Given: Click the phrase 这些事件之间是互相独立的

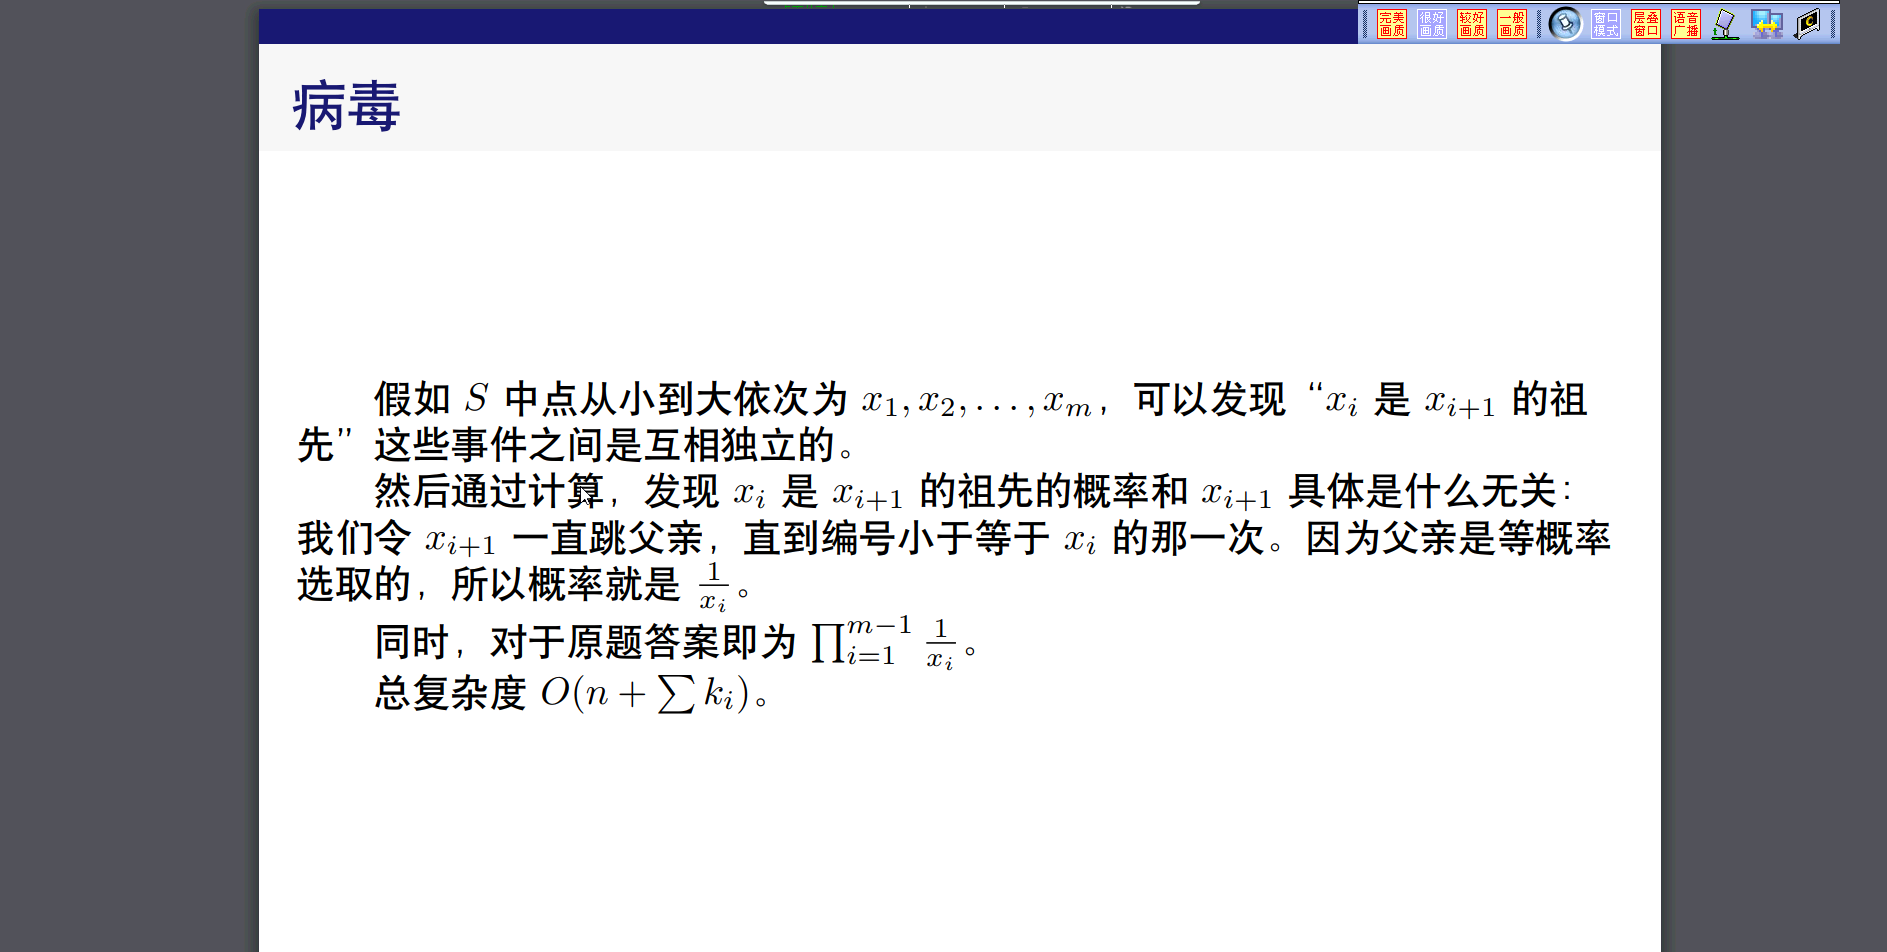Looking at the screenshot, I should tap(604, 445).
